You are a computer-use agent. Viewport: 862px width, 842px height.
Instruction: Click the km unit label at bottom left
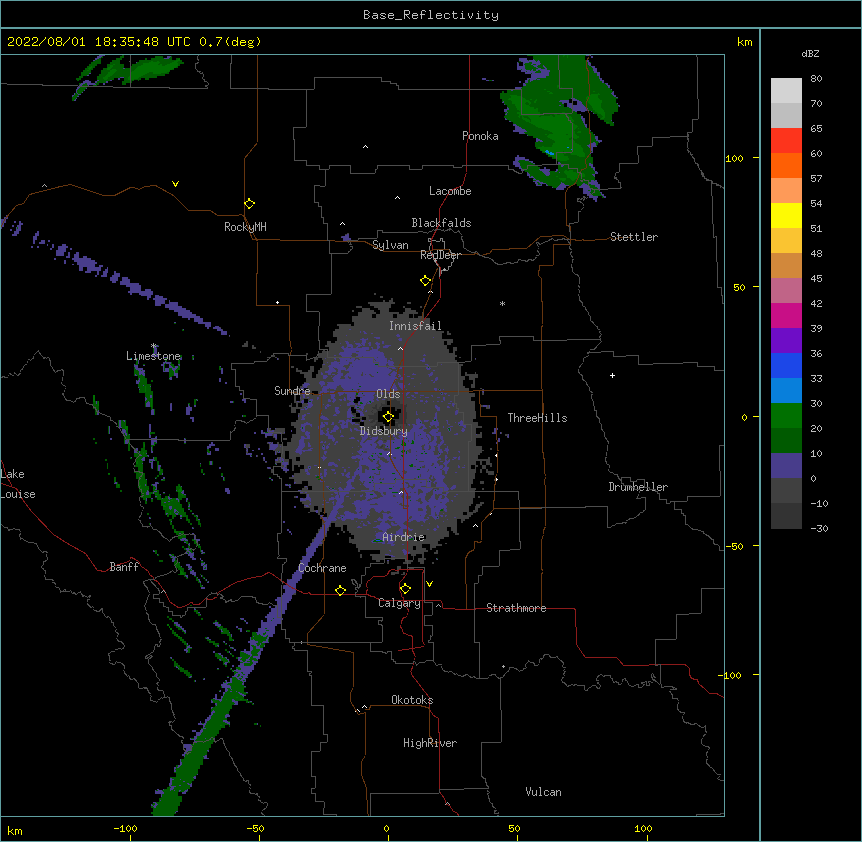15,831
